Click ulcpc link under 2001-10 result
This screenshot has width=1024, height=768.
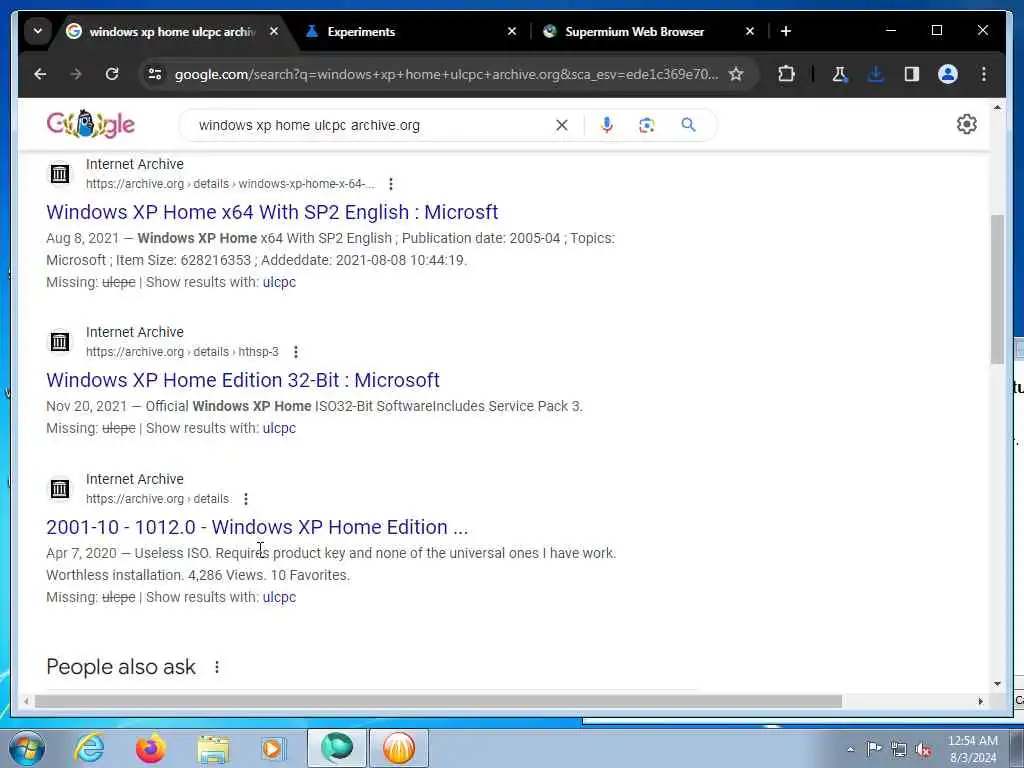(x=280, y=598)
